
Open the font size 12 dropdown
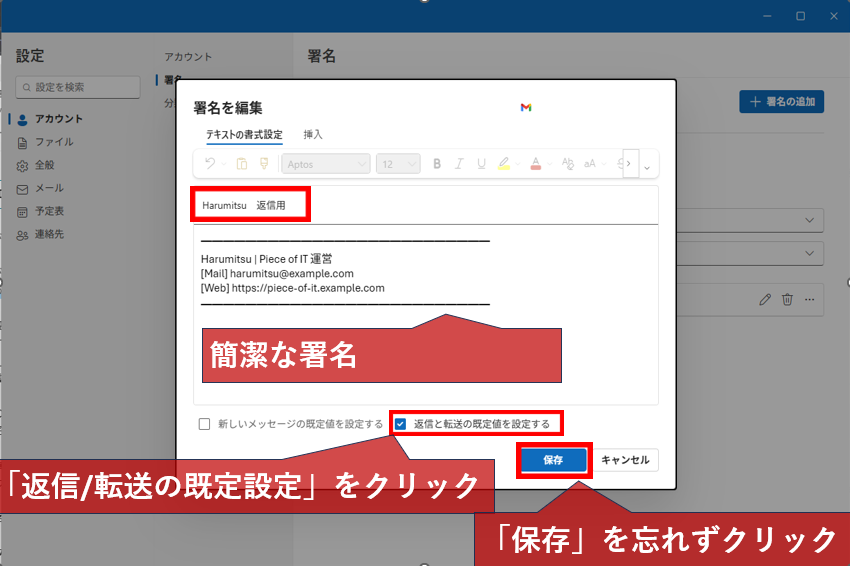[x=397, y=164]
